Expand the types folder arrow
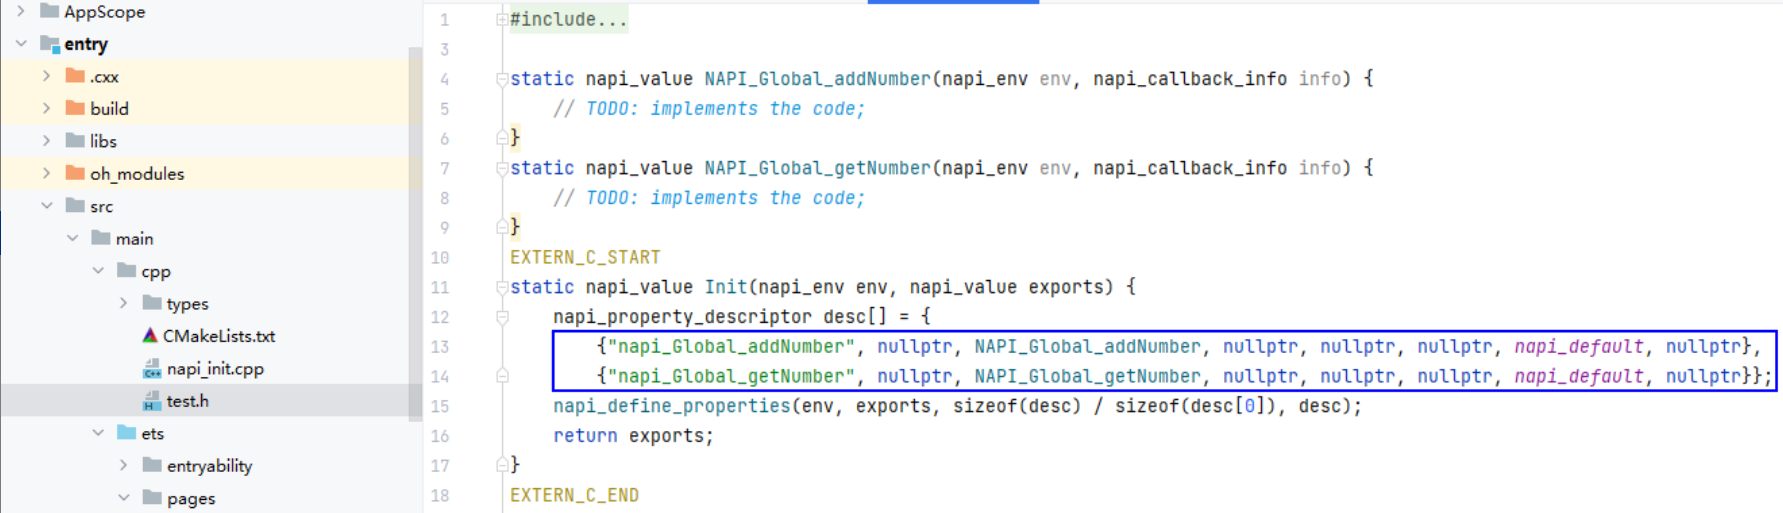Image resolution: width=1783 pixels, height=513 pixels. point(123,303)
